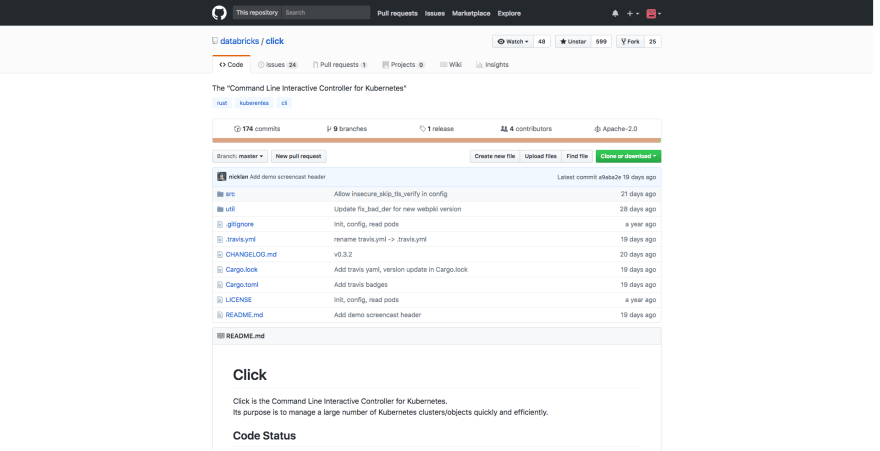Select the cli topic tag

coord(284,103)
